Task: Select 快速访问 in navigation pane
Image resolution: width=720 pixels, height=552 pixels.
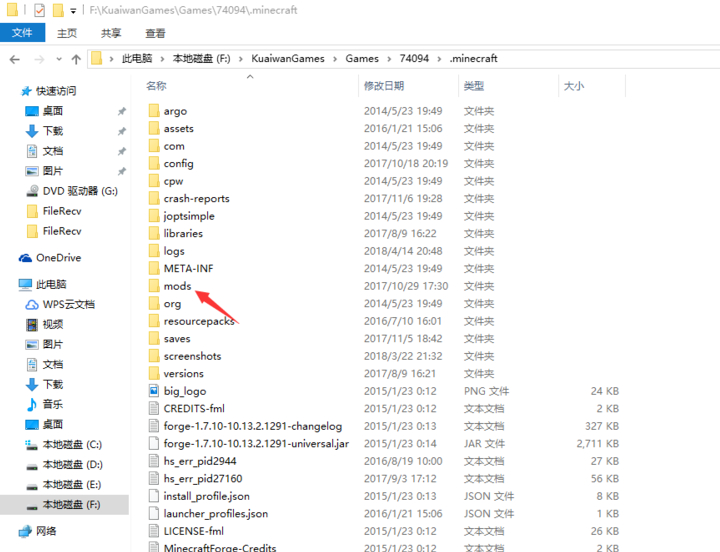Action: click(56, 91)
